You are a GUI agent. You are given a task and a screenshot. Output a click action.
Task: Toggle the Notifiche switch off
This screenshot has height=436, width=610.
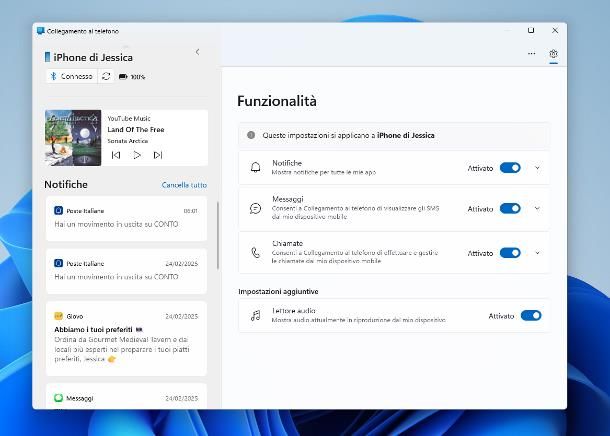point(510,168)
